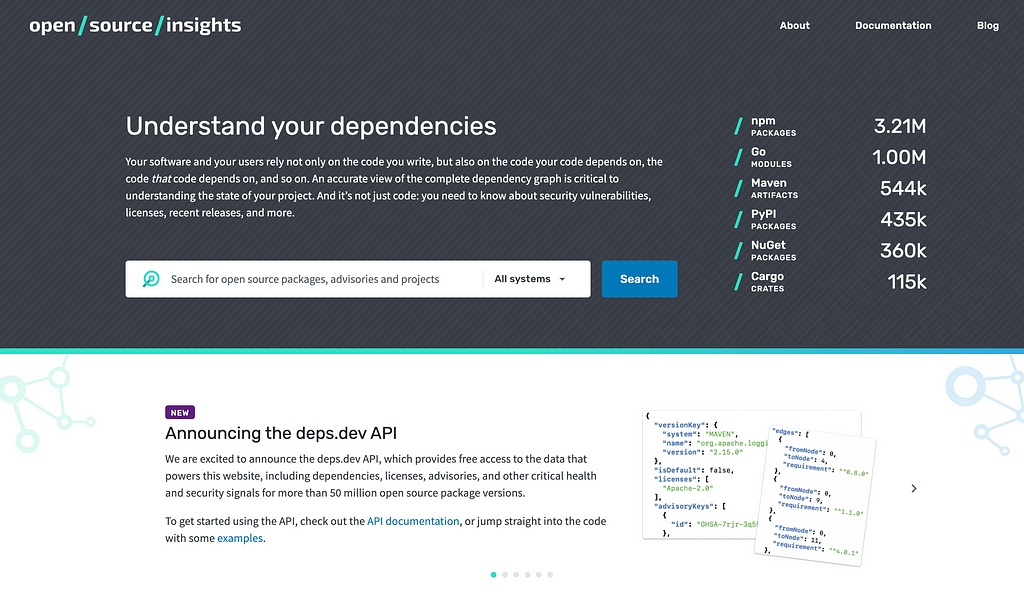The width and height of the screenshot is (1024, 604).
Task: Open the API documentation link
Action: [x=413, y=521]
